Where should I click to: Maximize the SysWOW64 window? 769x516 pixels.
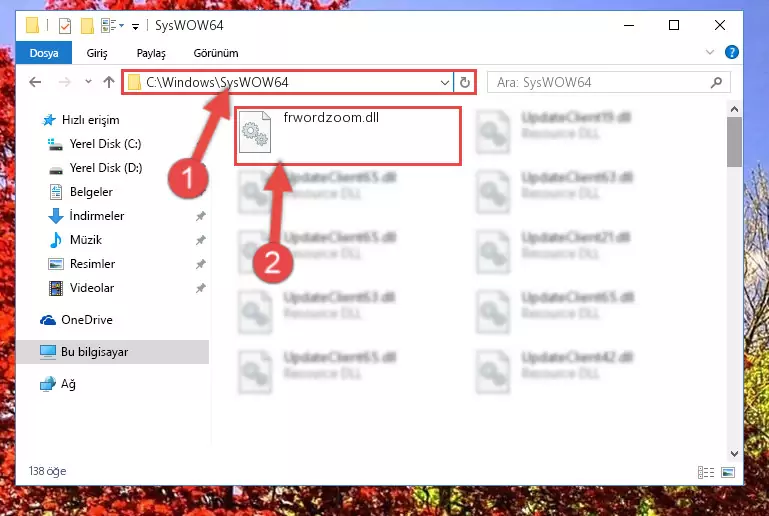pos(674,25)
